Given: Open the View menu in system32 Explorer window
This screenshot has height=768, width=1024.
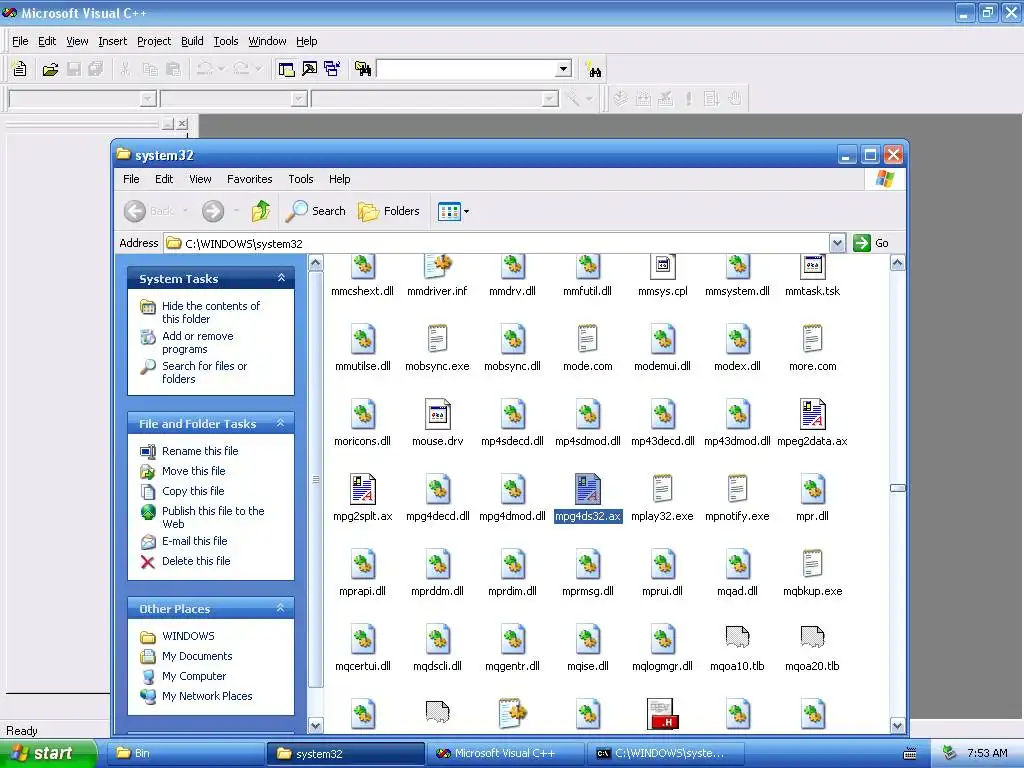Looking at the screenshot, I should 200,179.
